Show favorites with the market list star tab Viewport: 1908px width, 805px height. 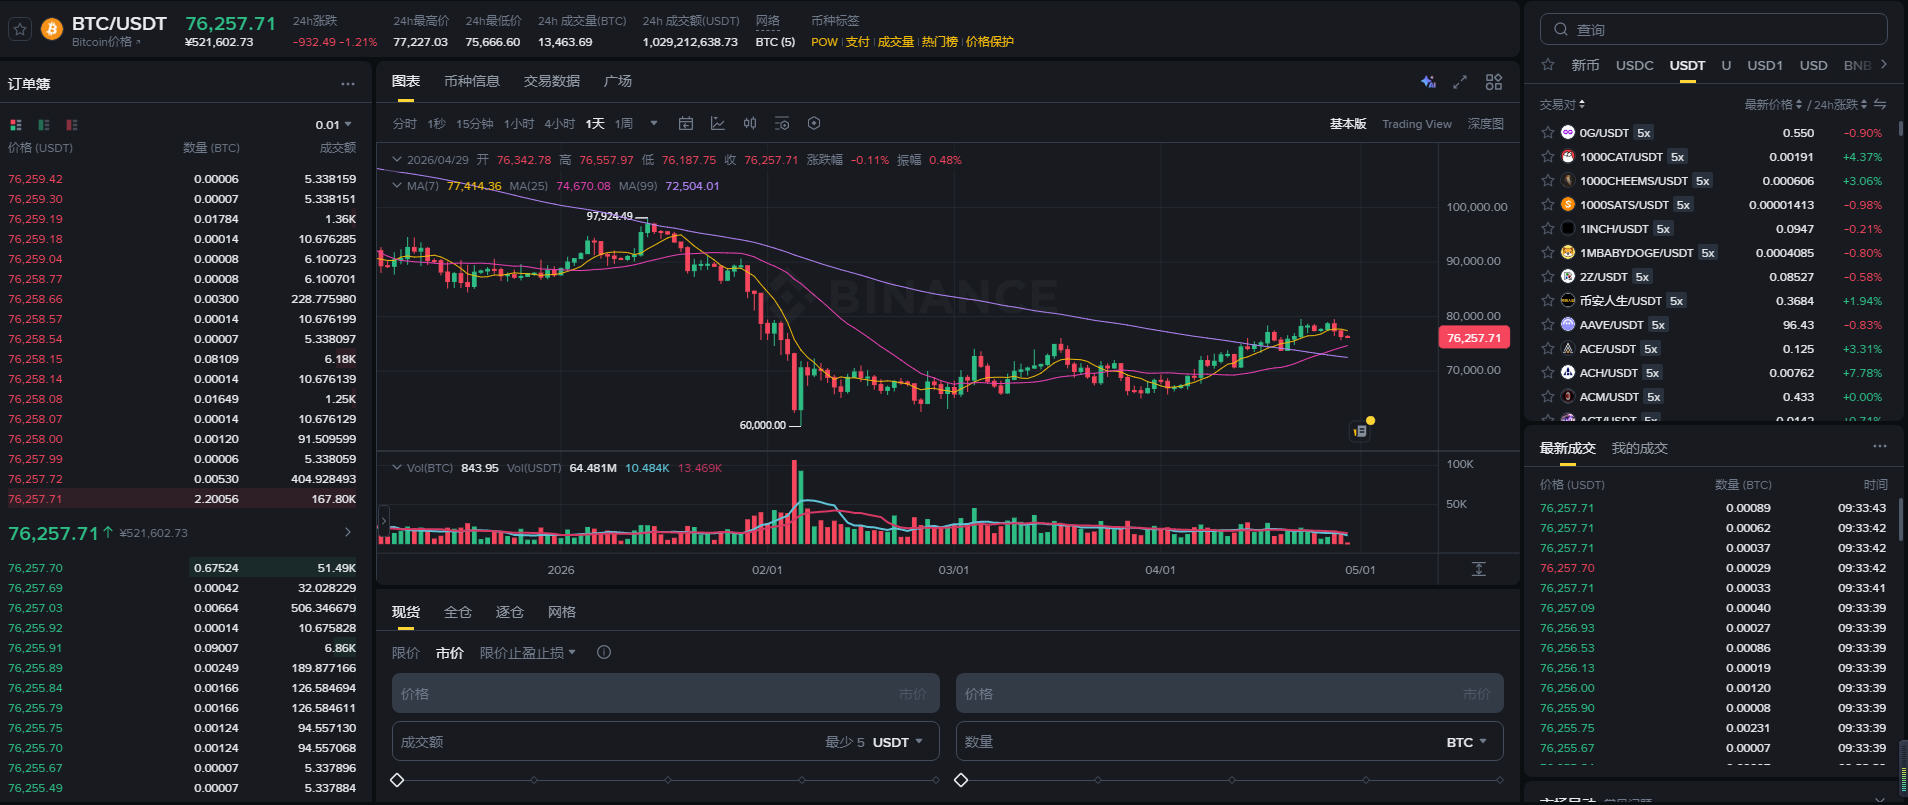point(1548,65)
